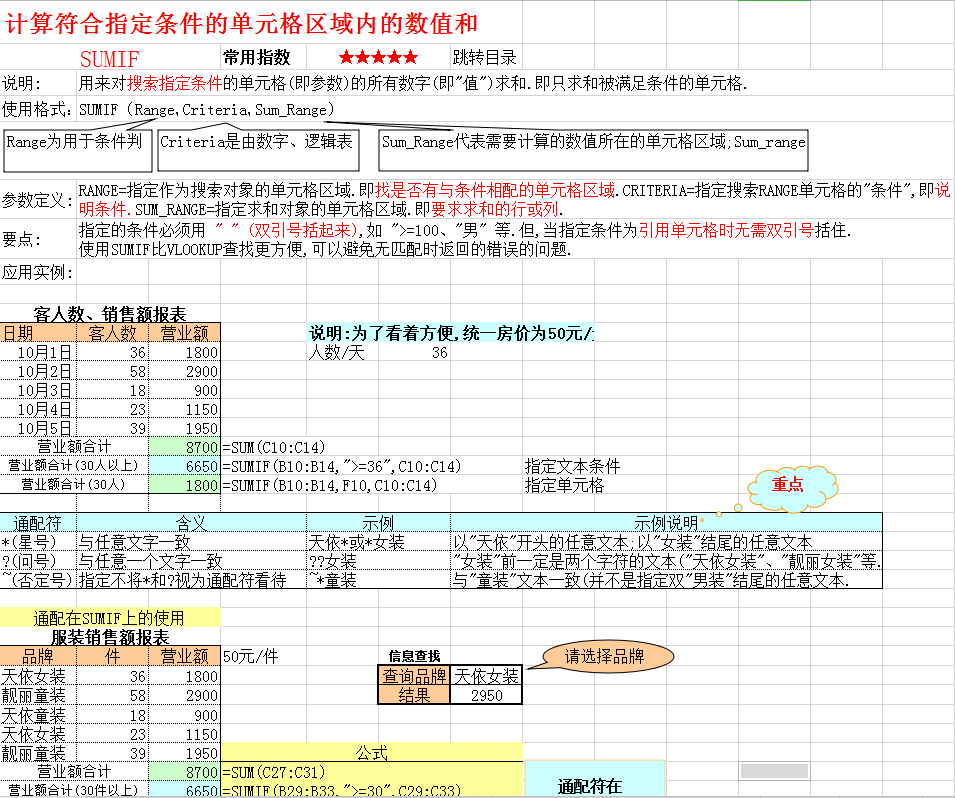Select the 查询品牌 value cell 天依女装
The height and width of the screenshot is (798, 955).
coord(486,676)
